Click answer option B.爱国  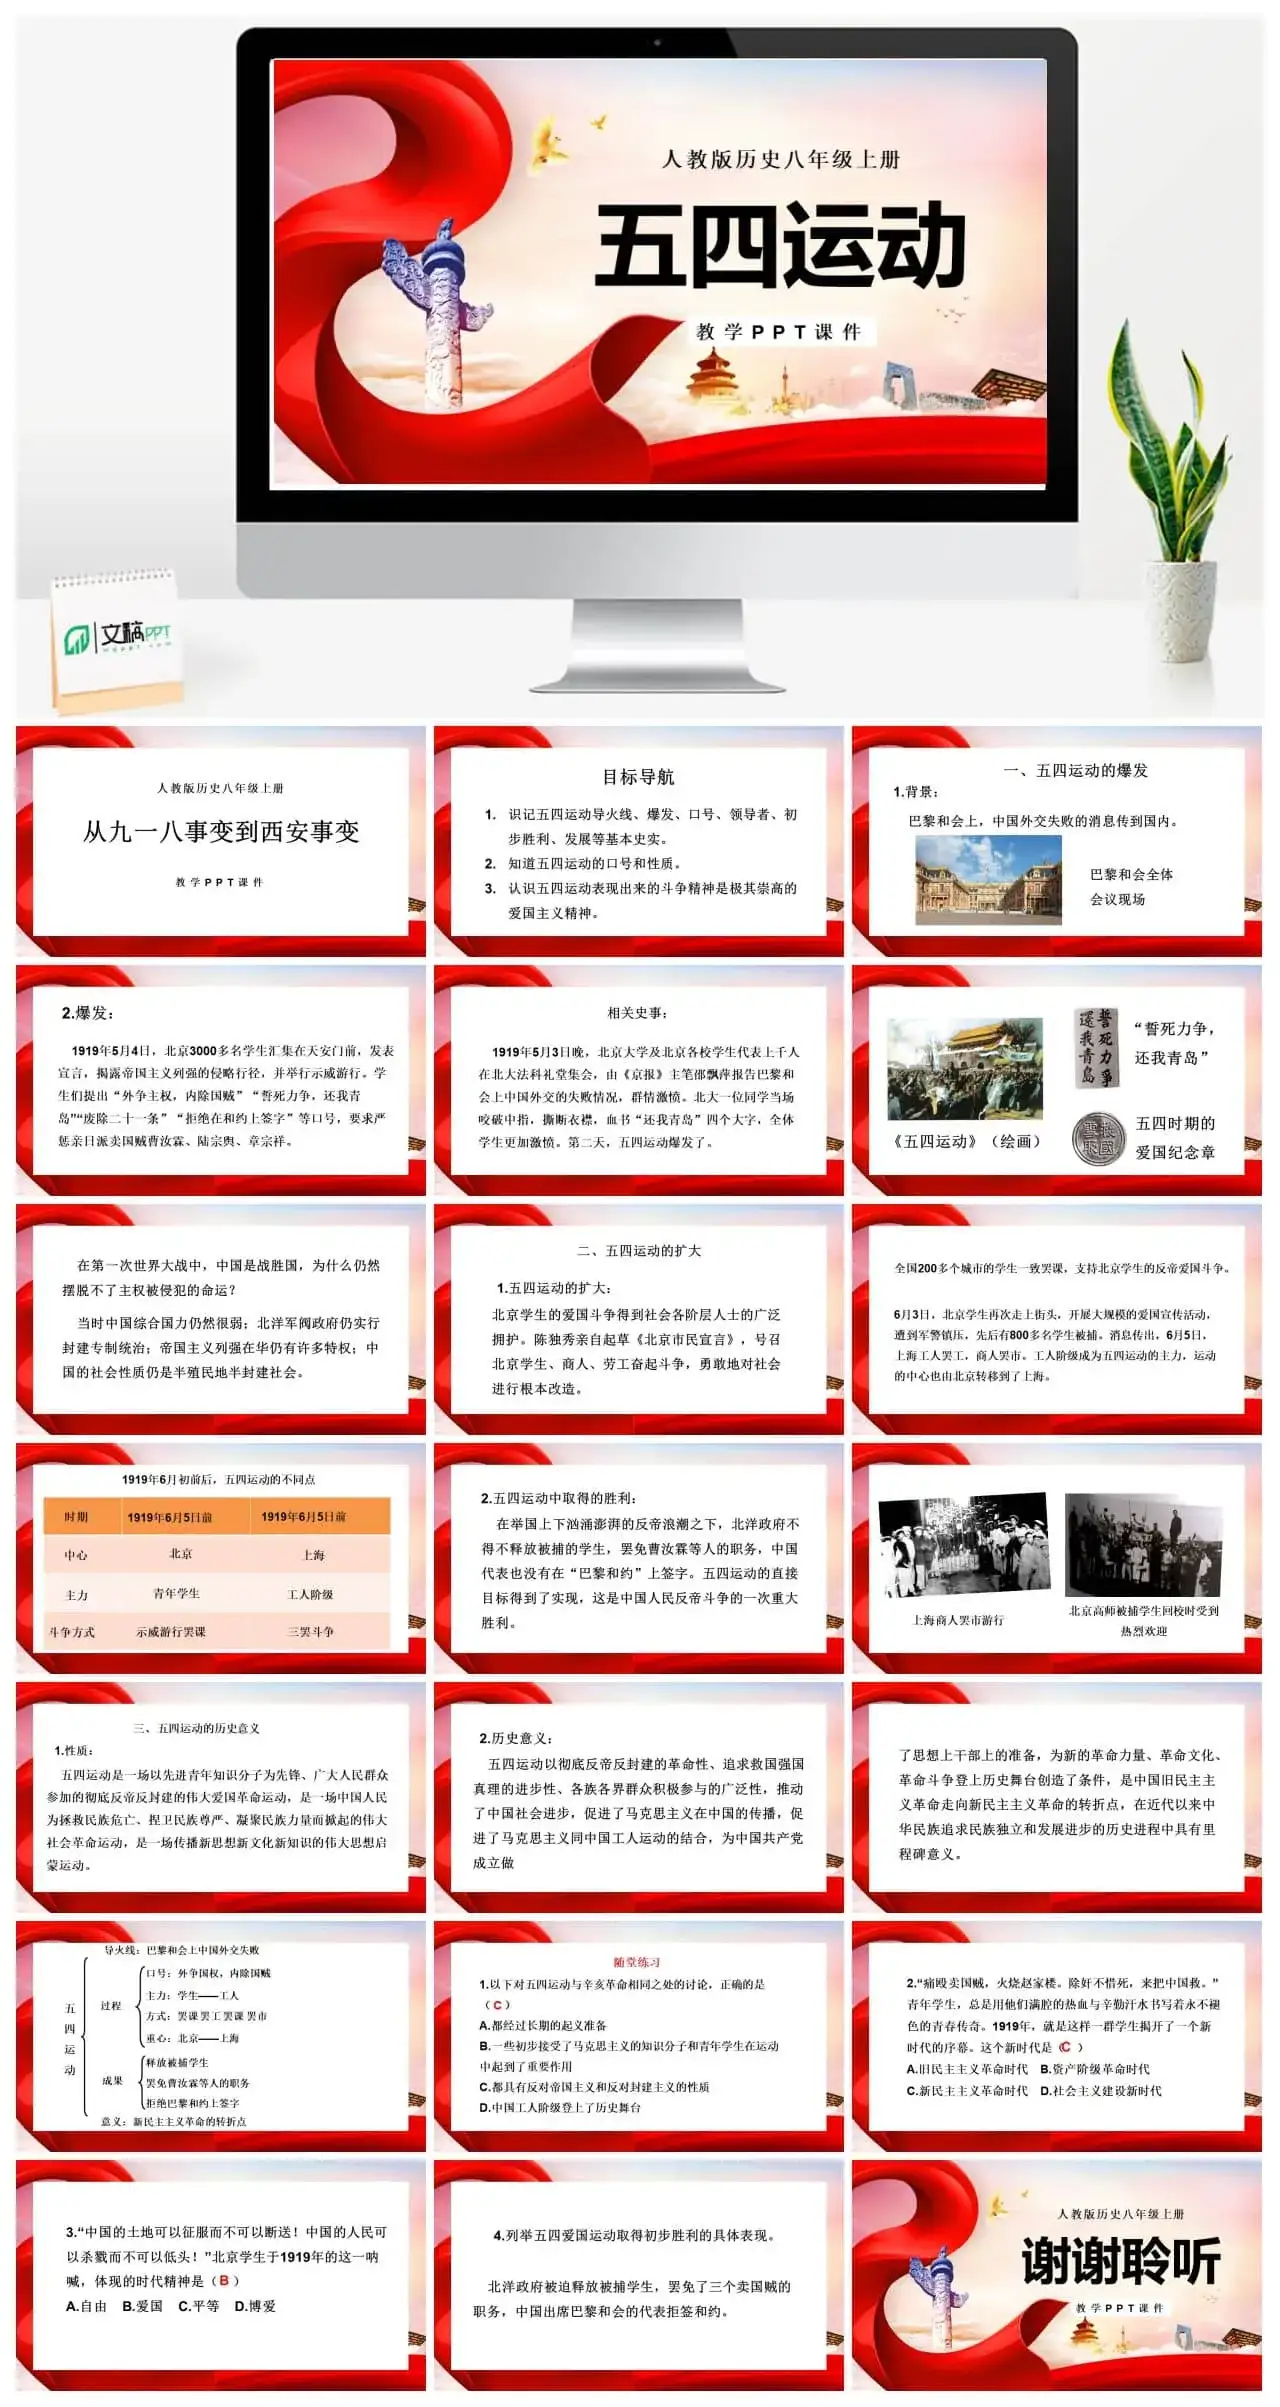tap(142, 2306)
